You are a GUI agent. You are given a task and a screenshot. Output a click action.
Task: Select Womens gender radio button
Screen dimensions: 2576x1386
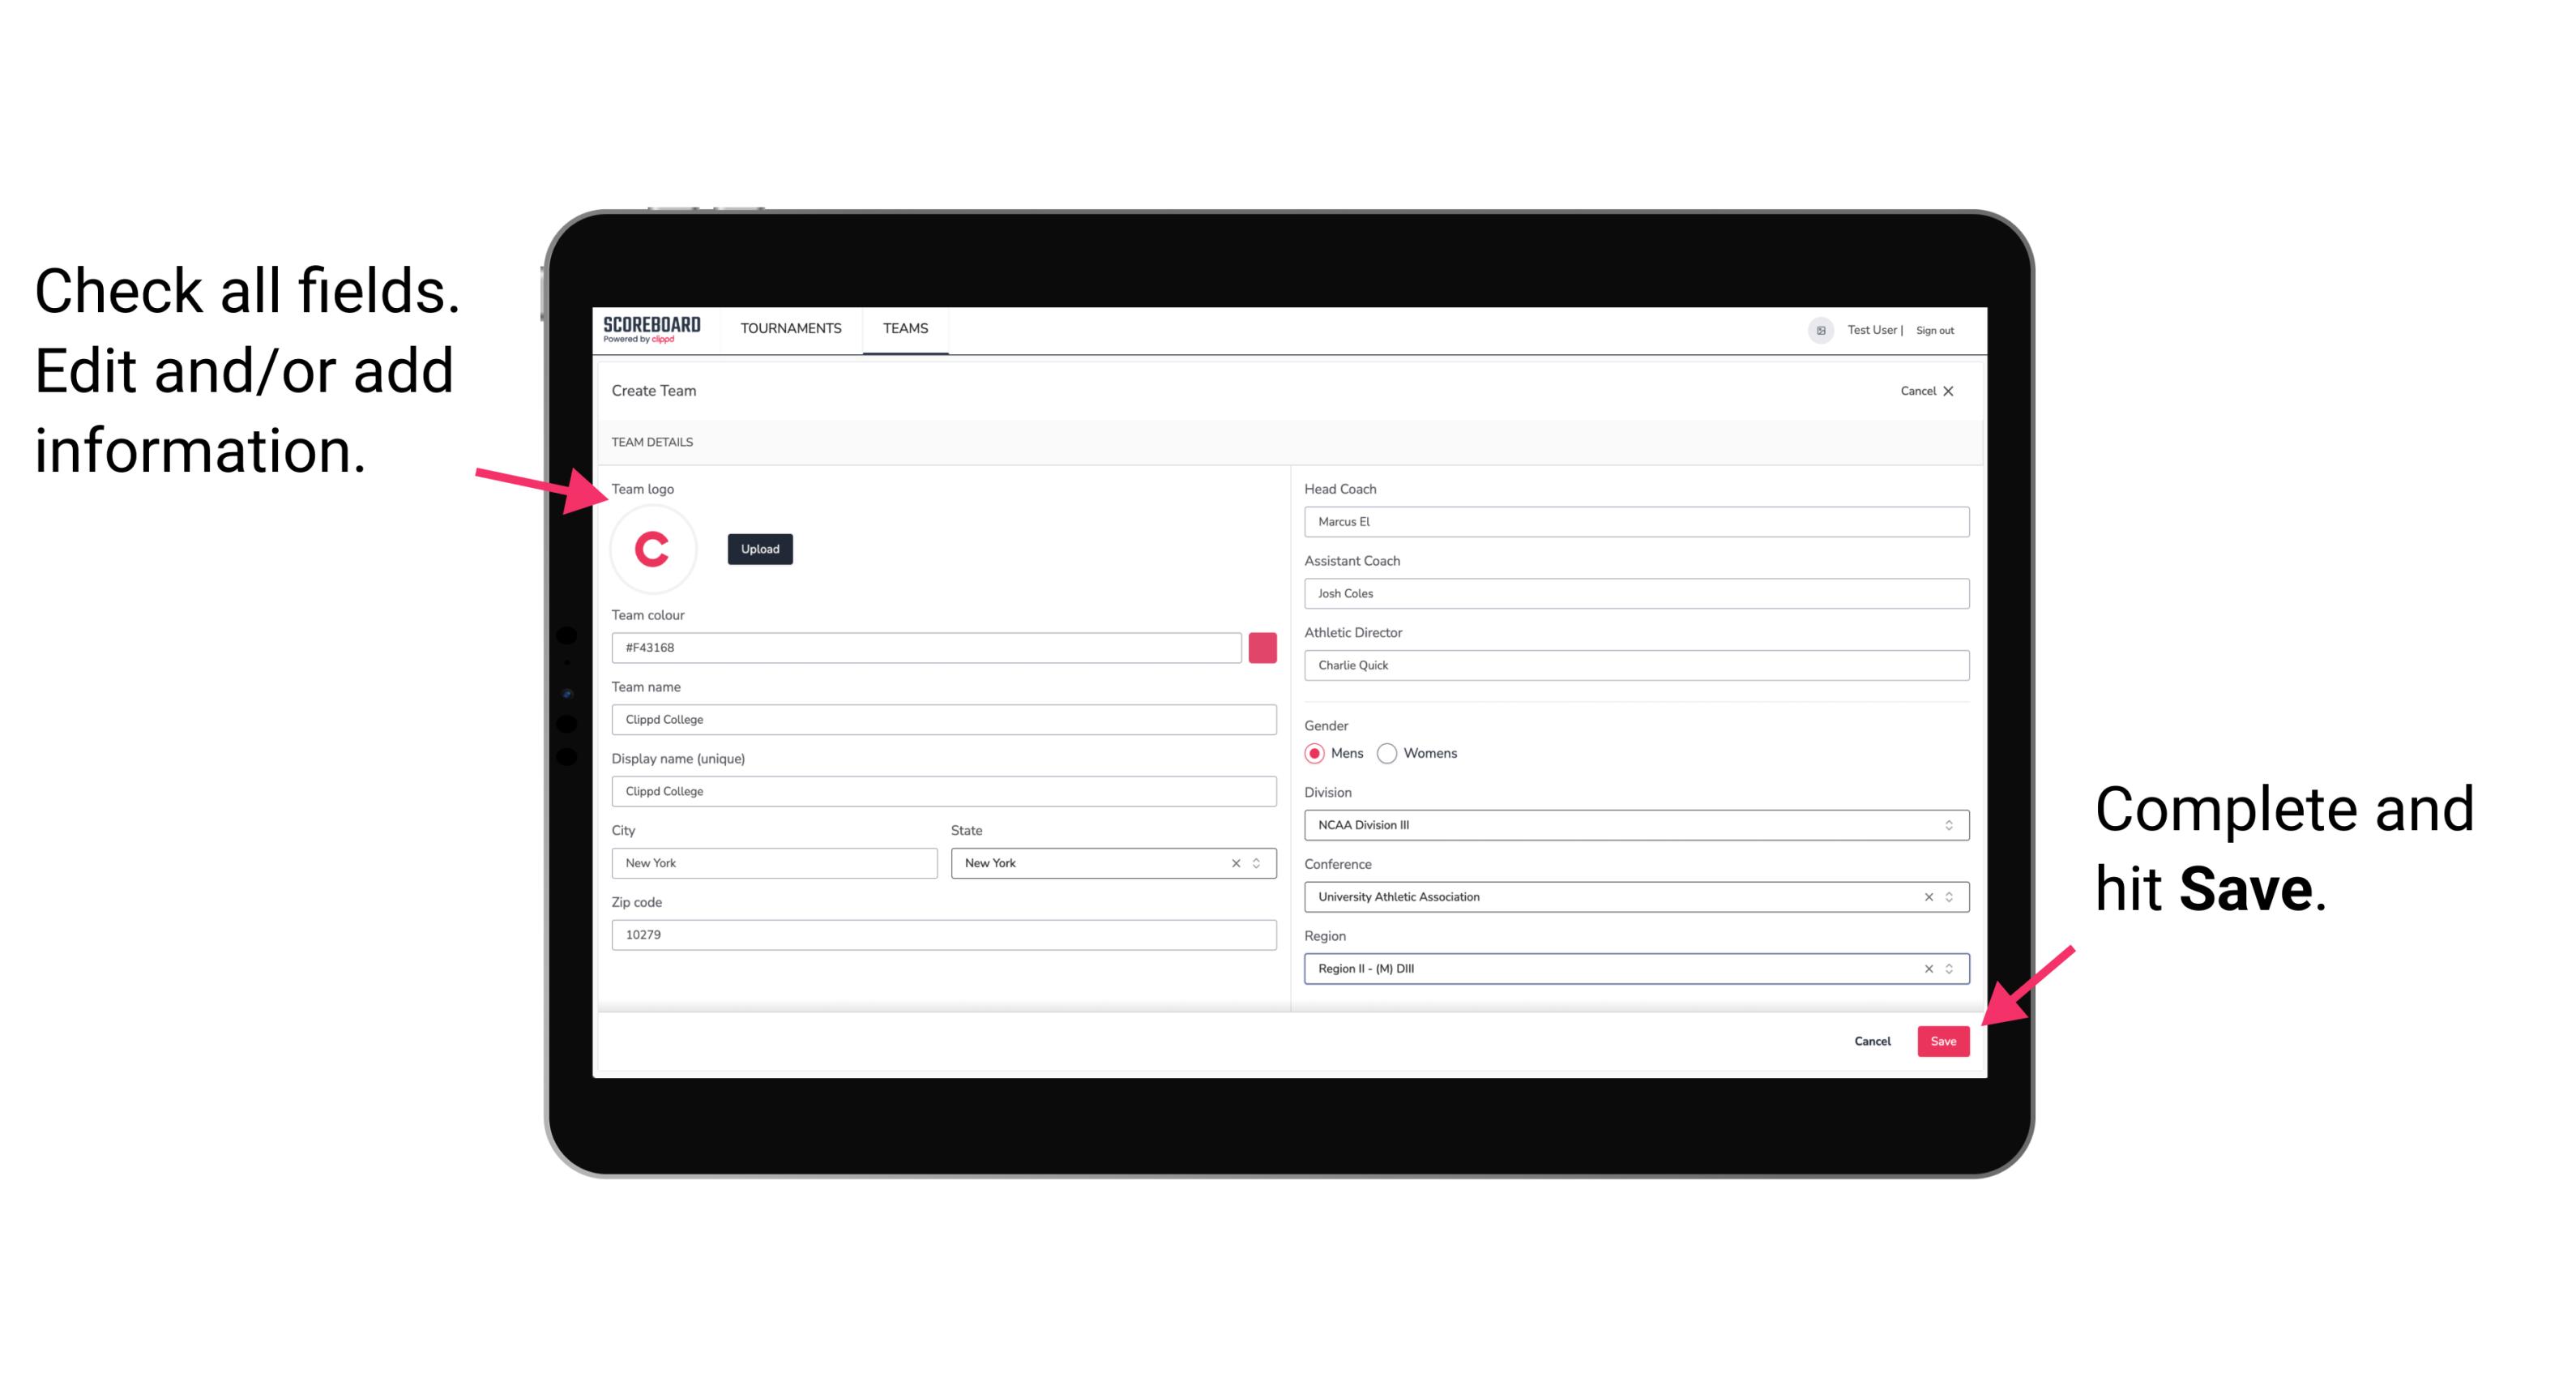coord(1391,753)
